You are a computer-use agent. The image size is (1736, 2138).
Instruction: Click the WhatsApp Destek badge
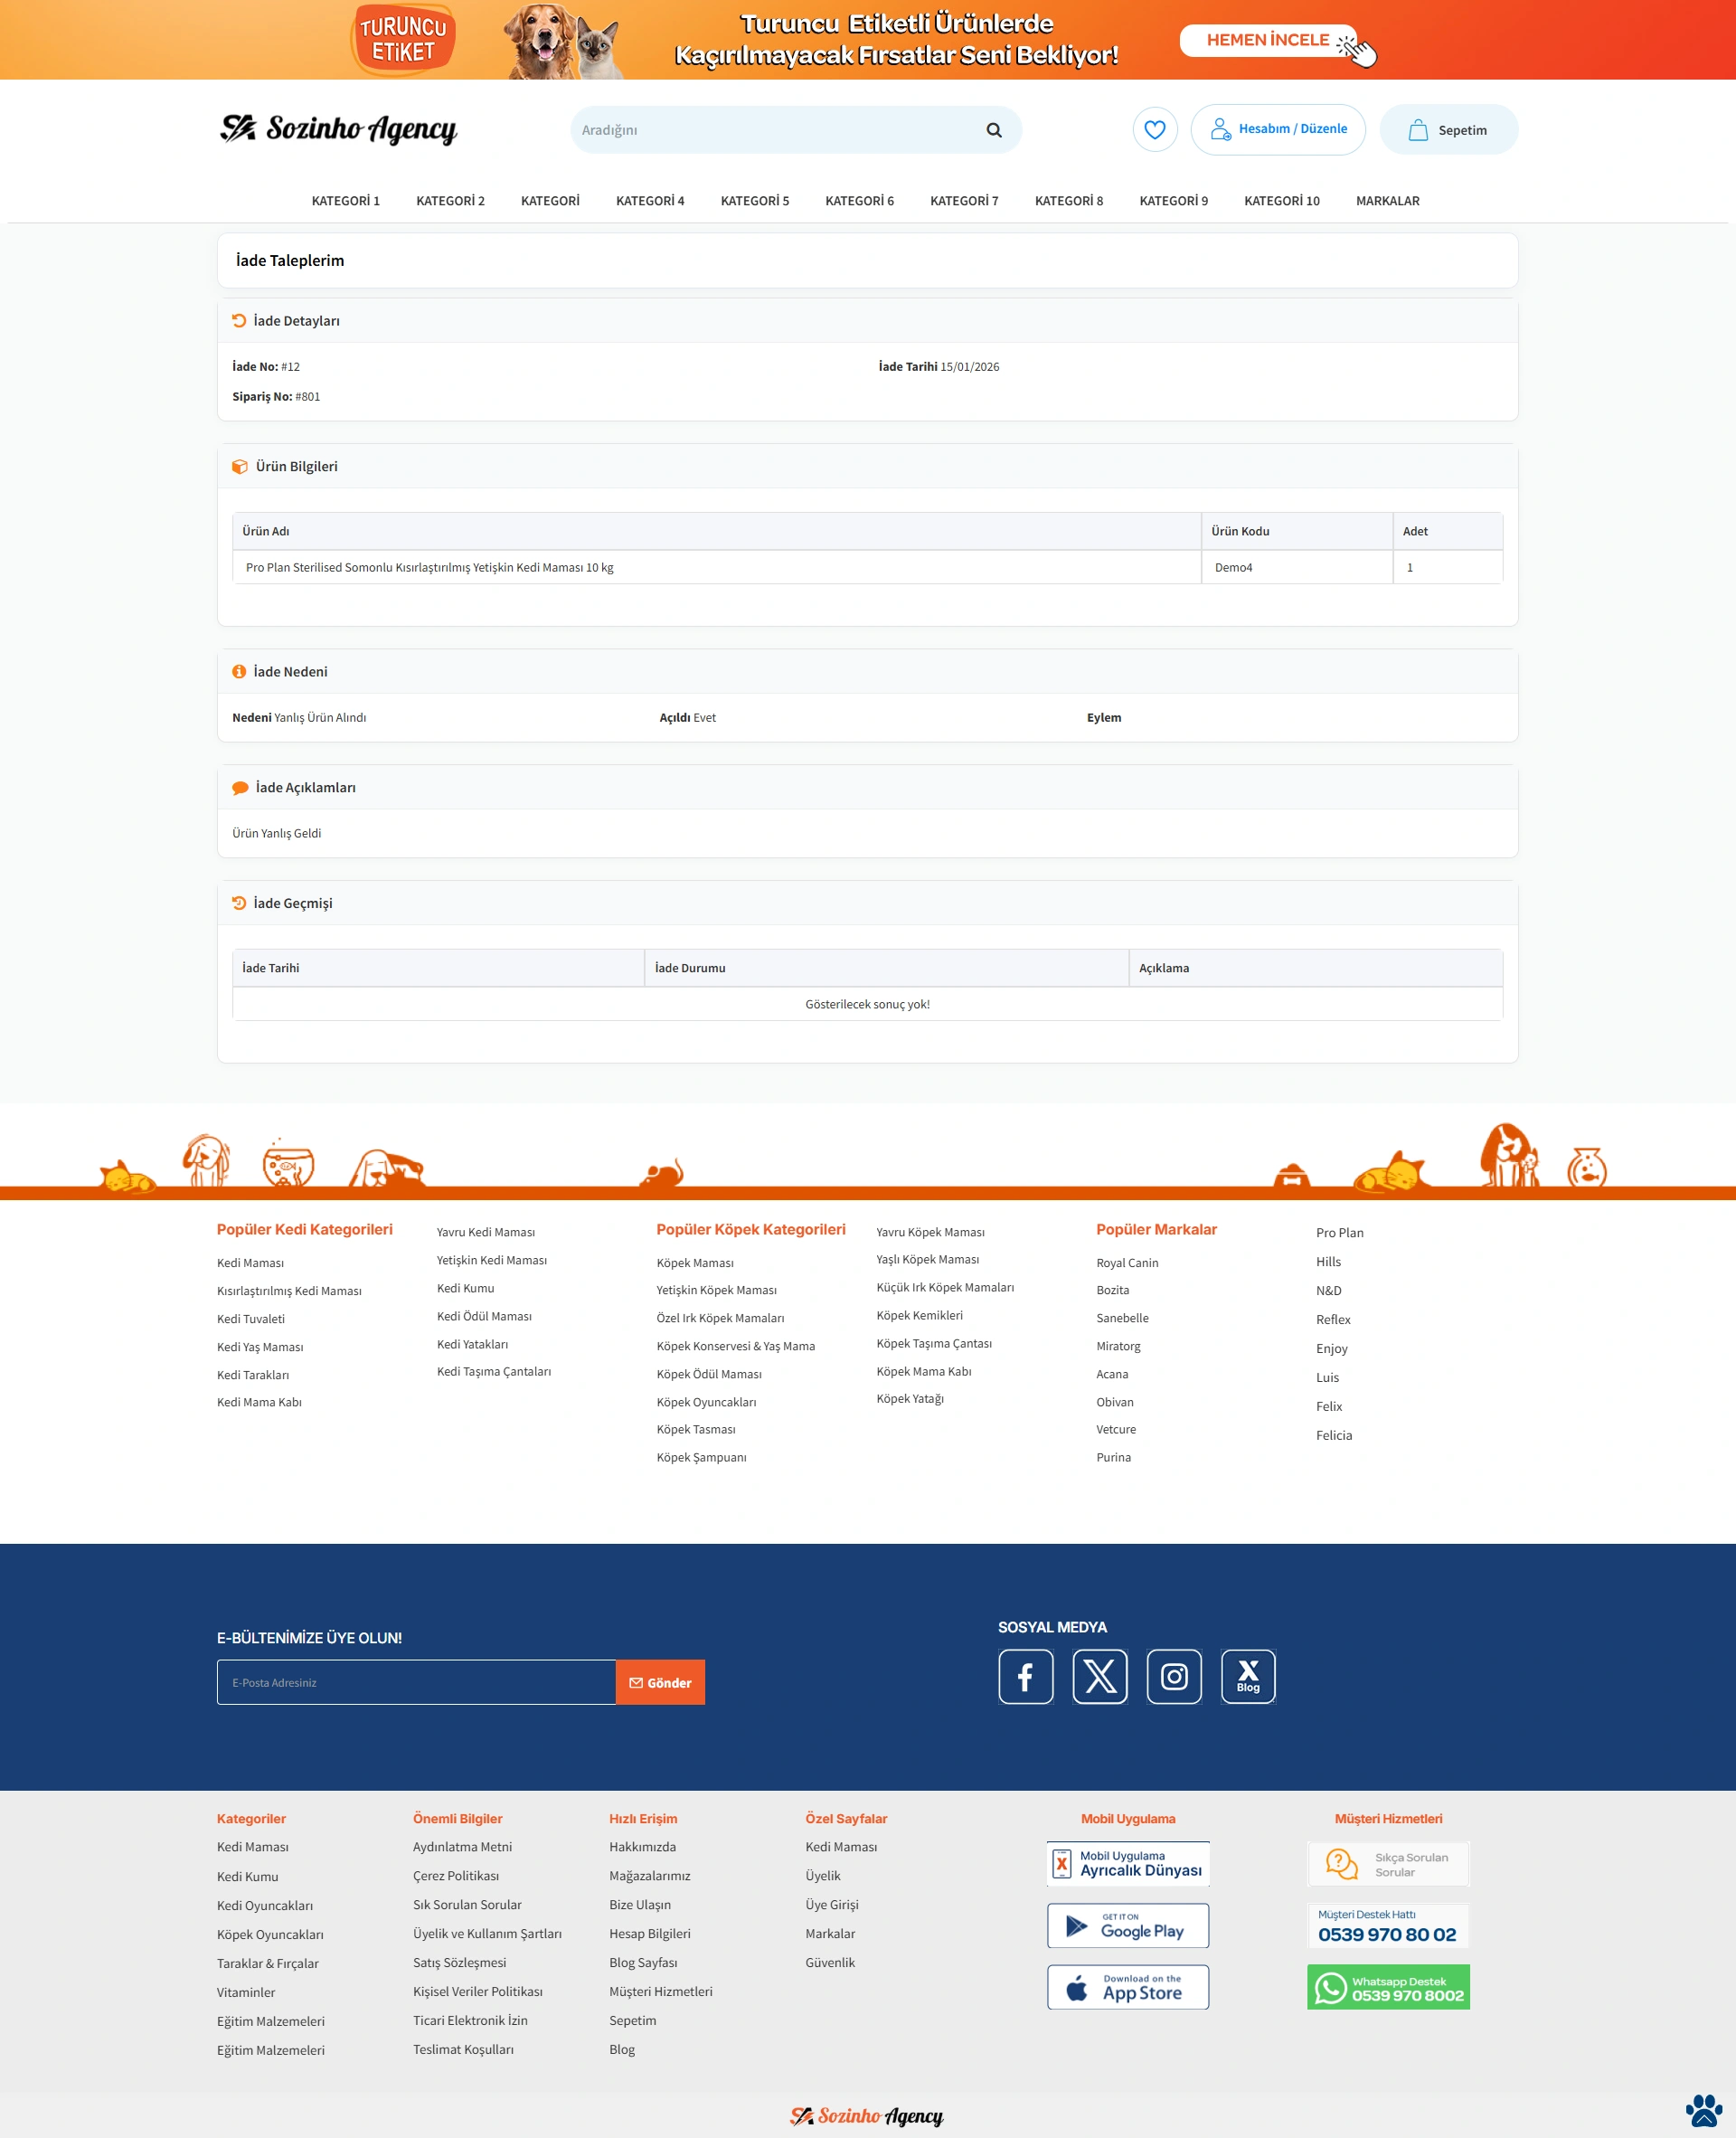coord(1387,1987)
